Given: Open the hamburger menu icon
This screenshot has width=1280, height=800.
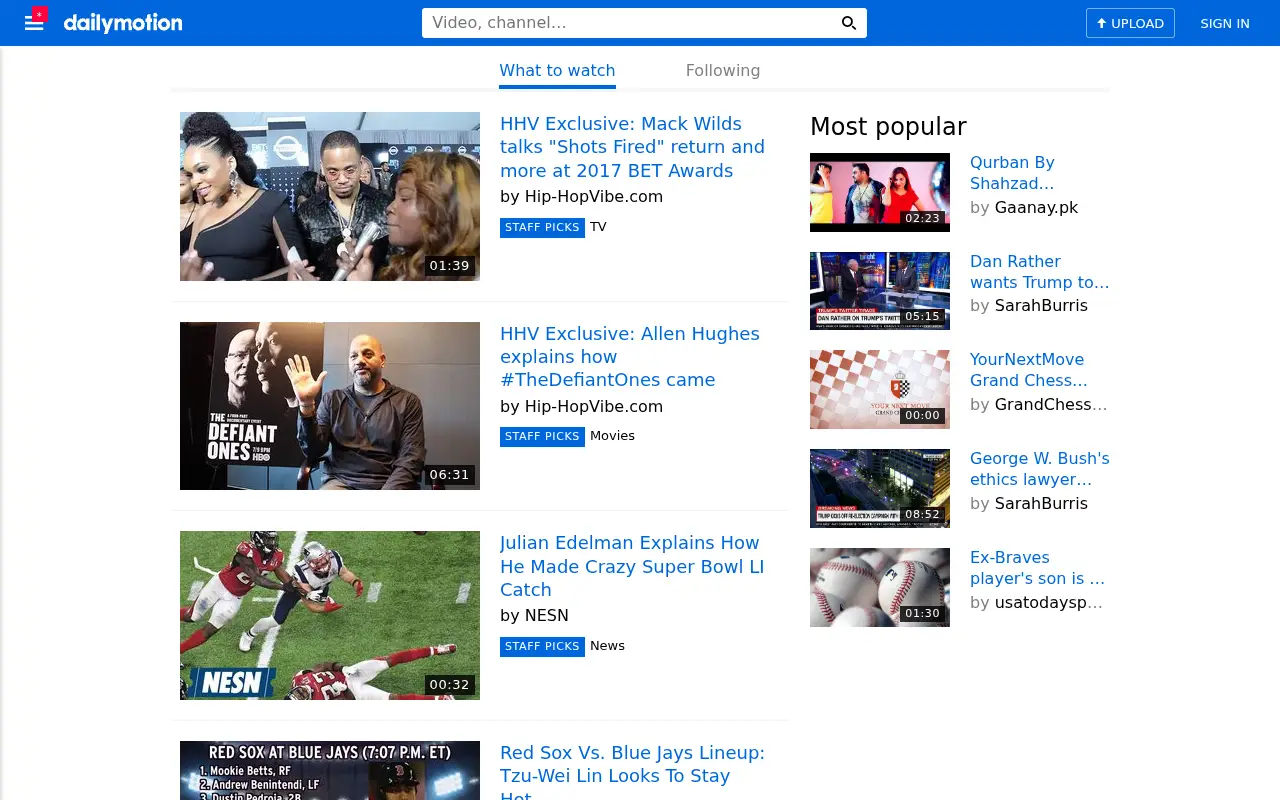Looking at the screenshot, I should [34, 23].
